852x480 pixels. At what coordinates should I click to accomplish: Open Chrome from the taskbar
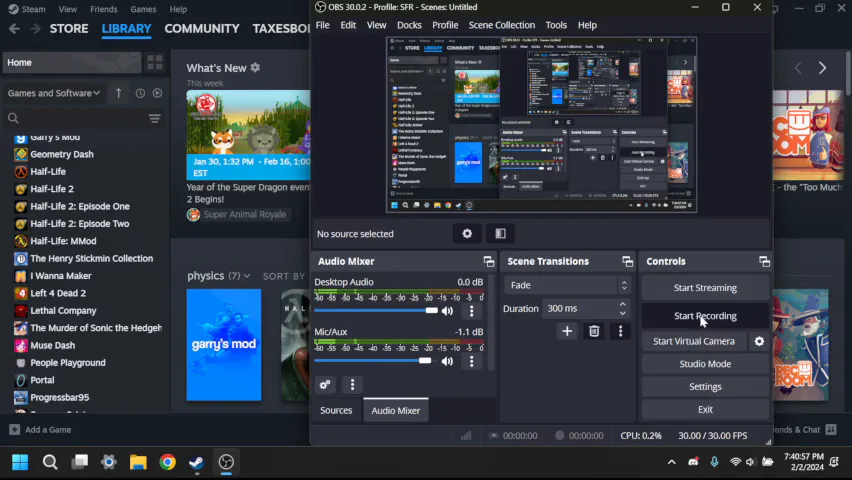167,462
